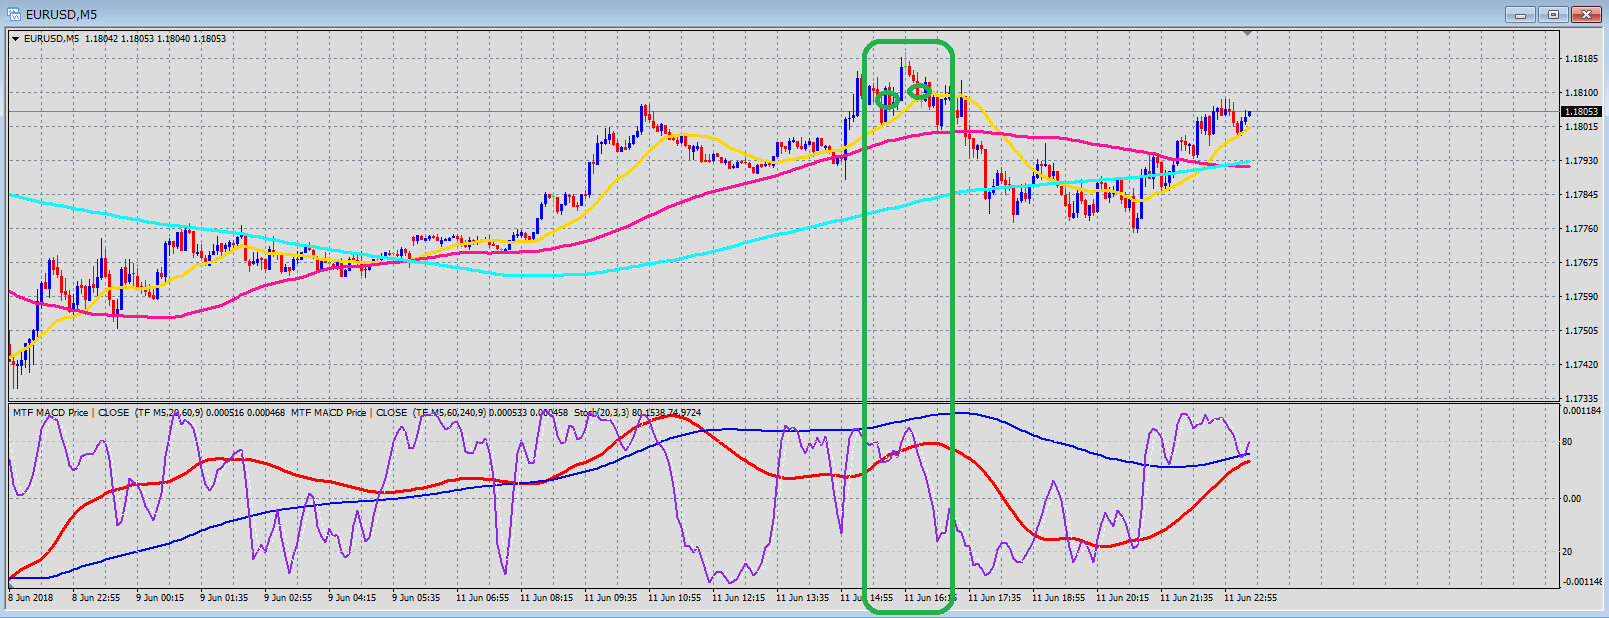Click the 11 Jun 22:55 time label
Screen dimensions: 1609x618
click(x=1251, y=598)
